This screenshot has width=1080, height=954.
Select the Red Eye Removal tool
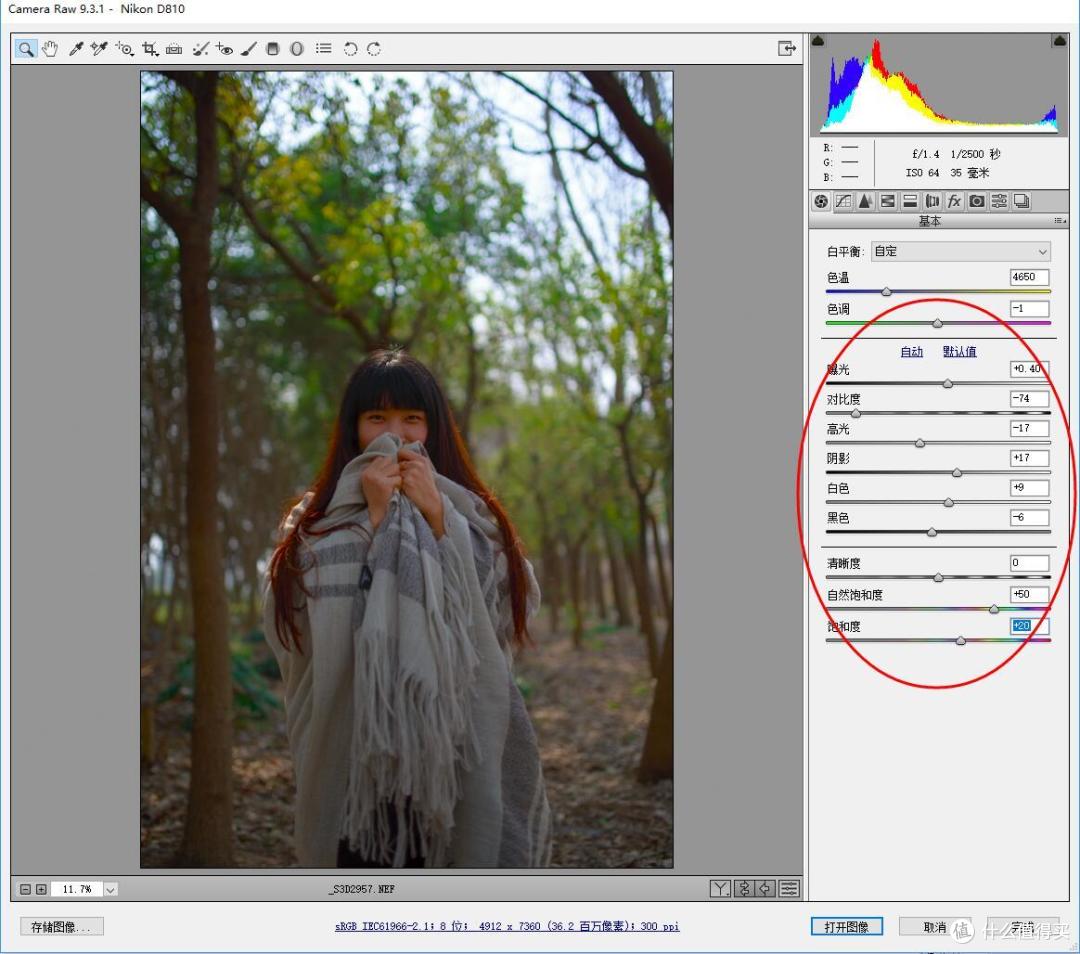pos(224,49)
